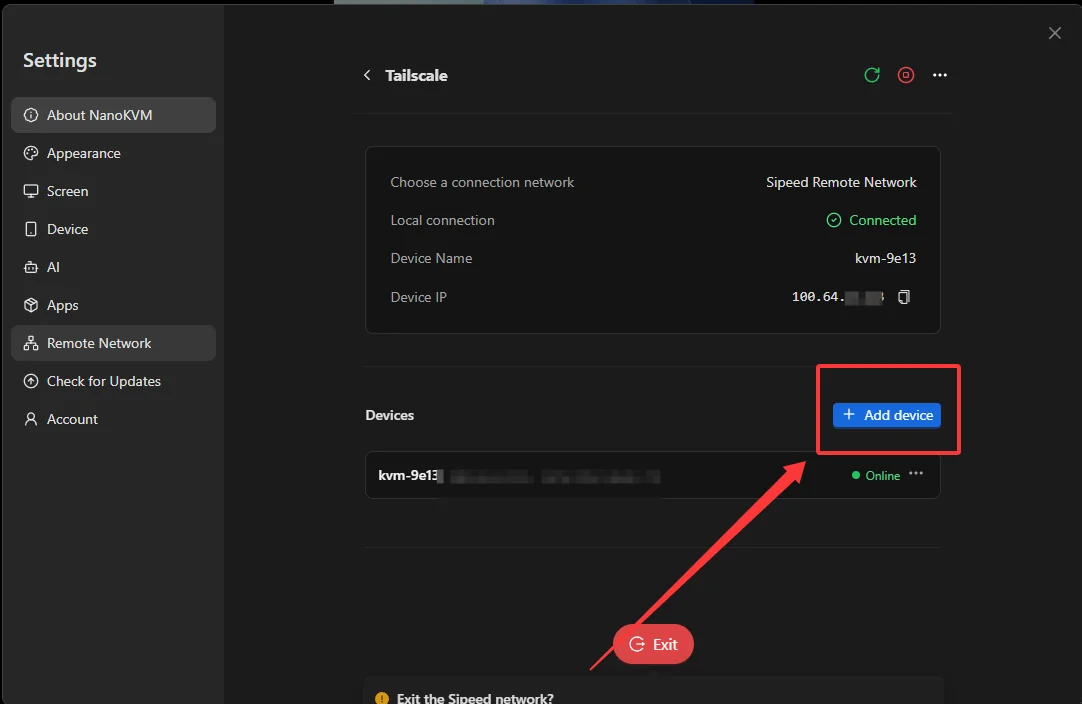Click the Connected status text
Image resolution: width=1082 pixels, height=704 pixels.
pos(883,220)
